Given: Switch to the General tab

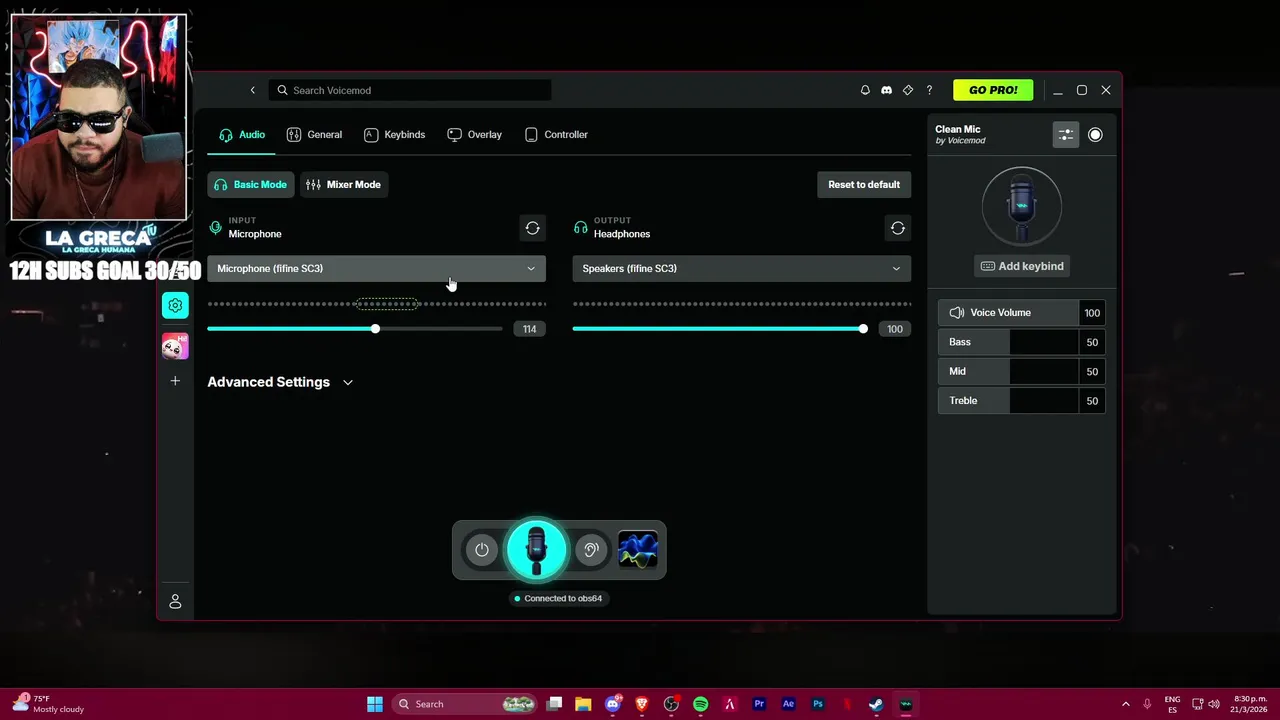Looking at the screenshot, I should (314, 134).
